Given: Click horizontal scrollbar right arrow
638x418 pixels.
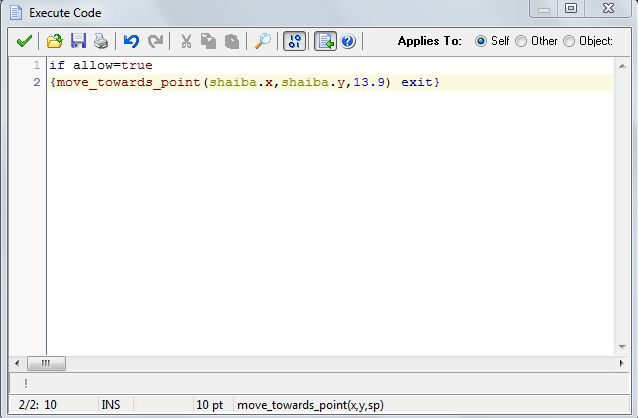Looking at the screenshot, I should [x=621, y=363].
